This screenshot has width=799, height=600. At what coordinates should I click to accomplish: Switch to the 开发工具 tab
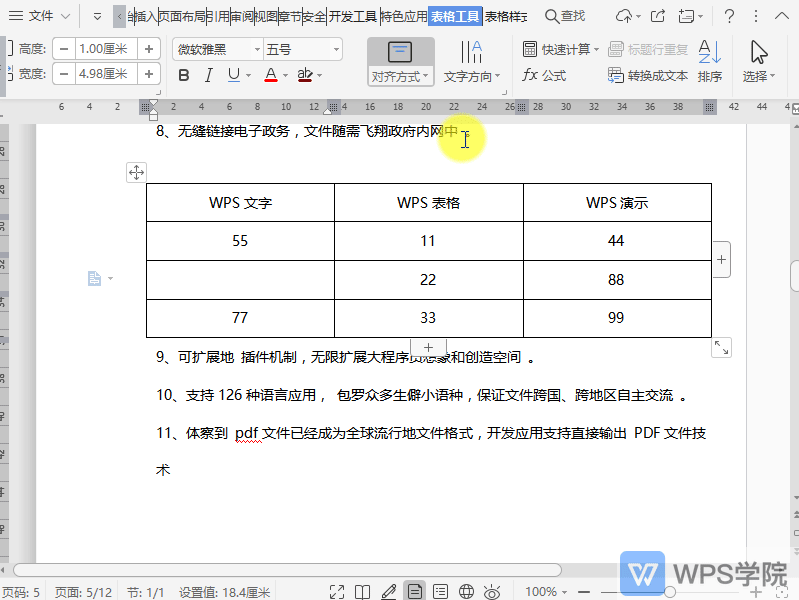click(352, 17)
